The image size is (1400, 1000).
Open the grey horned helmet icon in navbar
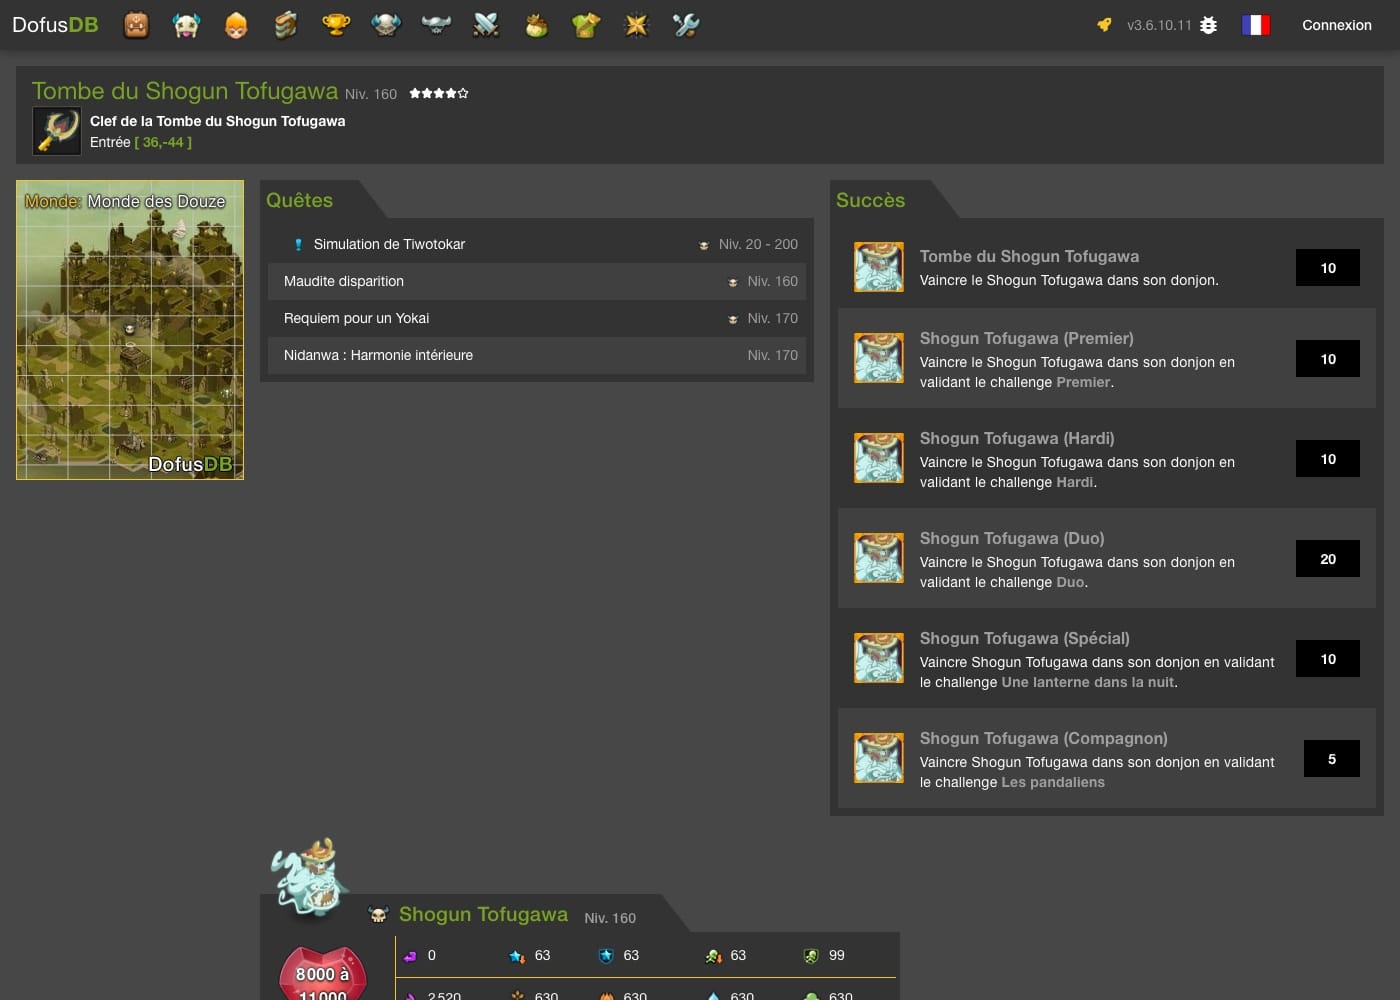436,25
